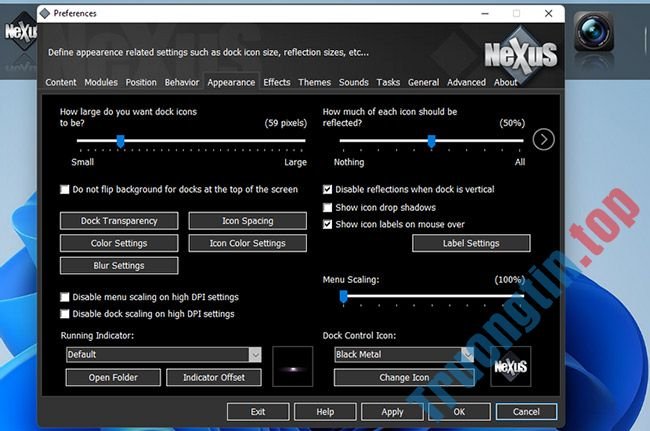Click the Menu Scaling slider handle
This screenshot has width=650, height=431.
(344, 296)
